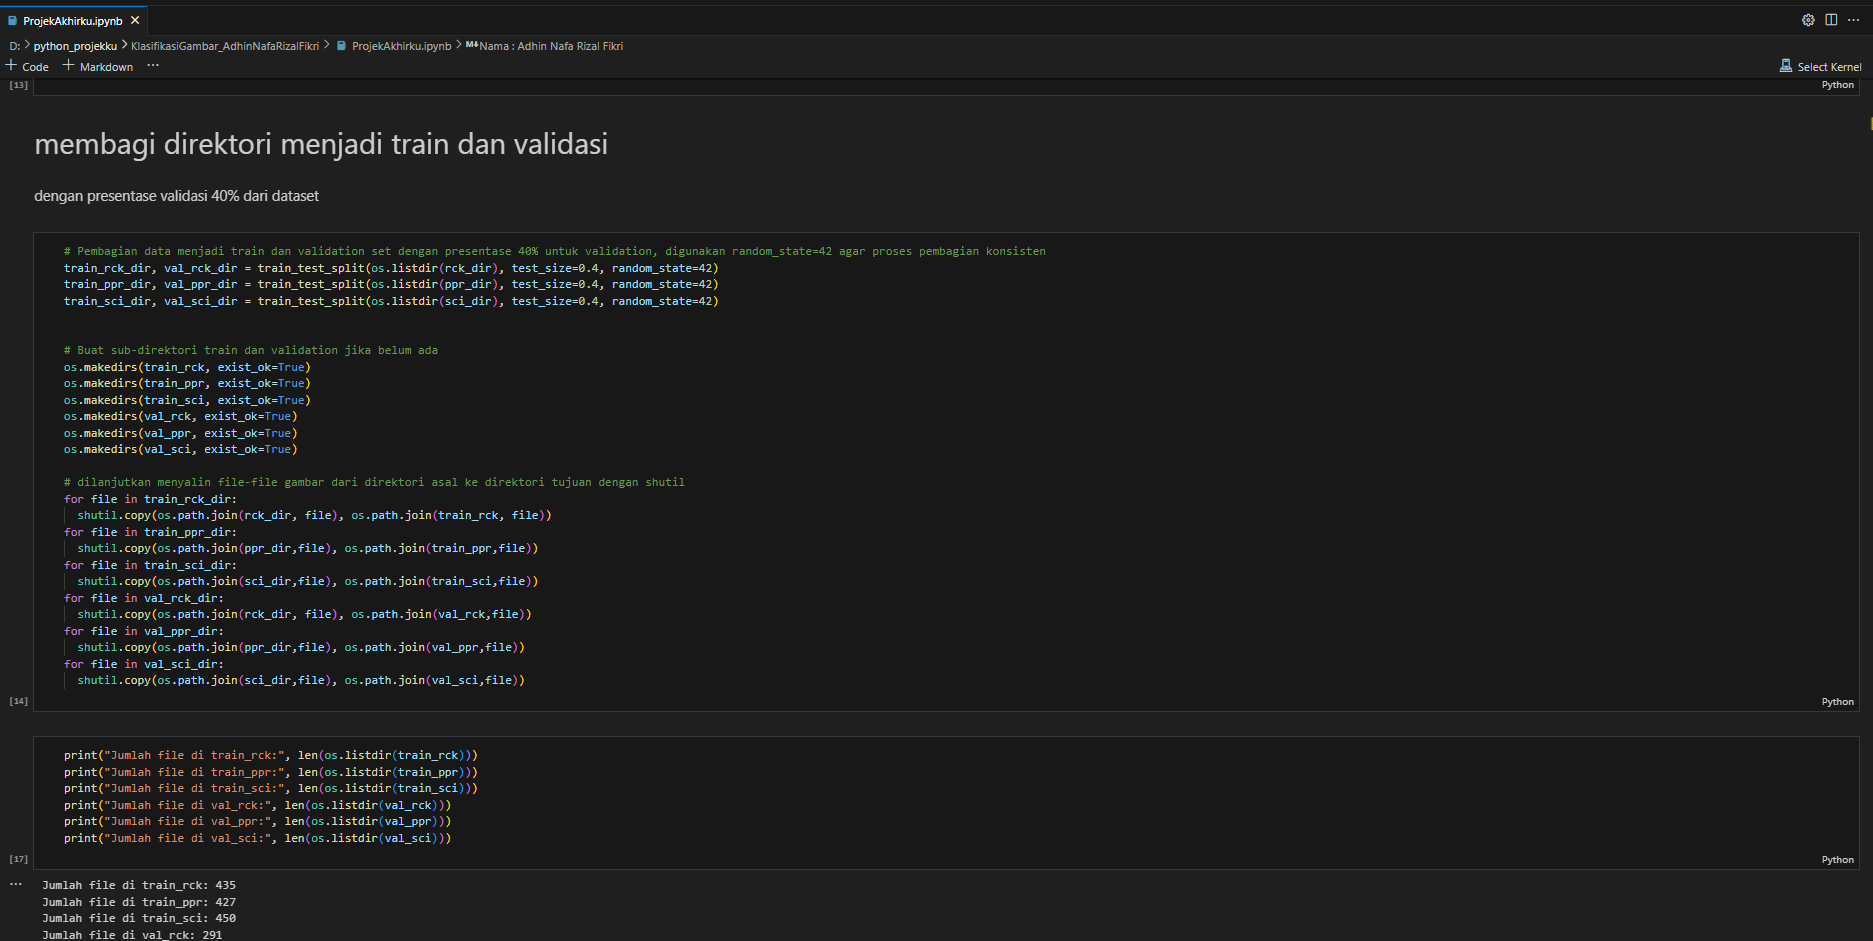Click the Select Kernel computer icon
The width and height of the screenshot is (1873, 941).
(1786, 66)
